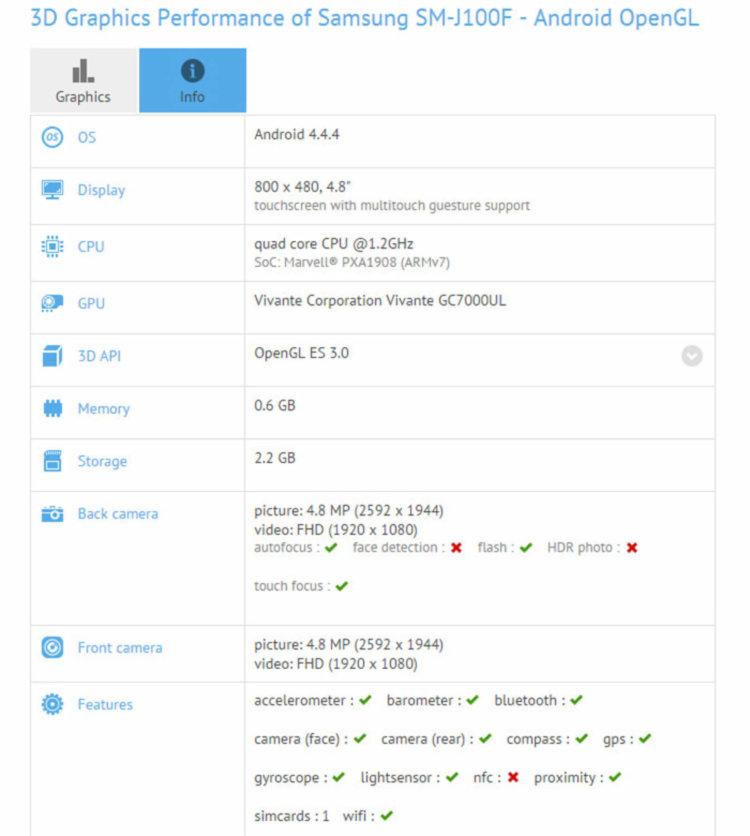Click the SoC: Marvell PXA1908 text
Viewport: 750px width, 836px height.
click(x=352, y=262)
